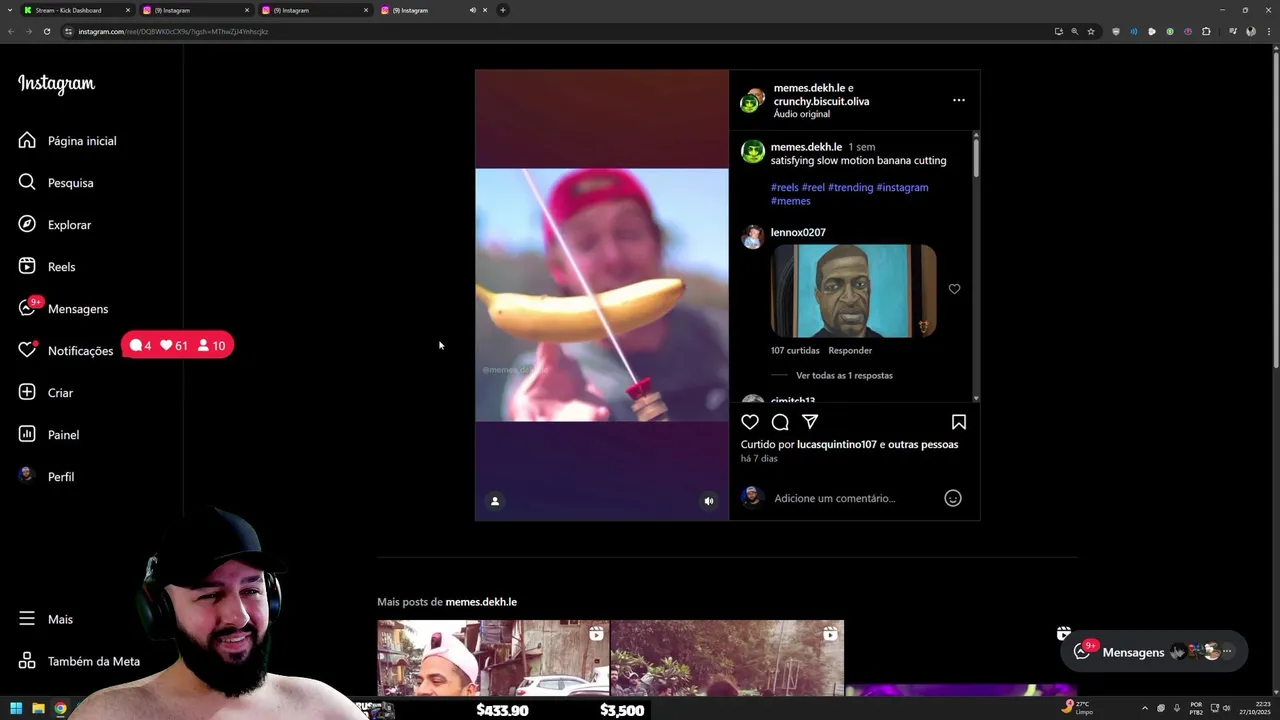The width and height of the screenshot is (1280, 720).
Task: Open the media control icon in toolbar
Action: (x=1233, y=31)
